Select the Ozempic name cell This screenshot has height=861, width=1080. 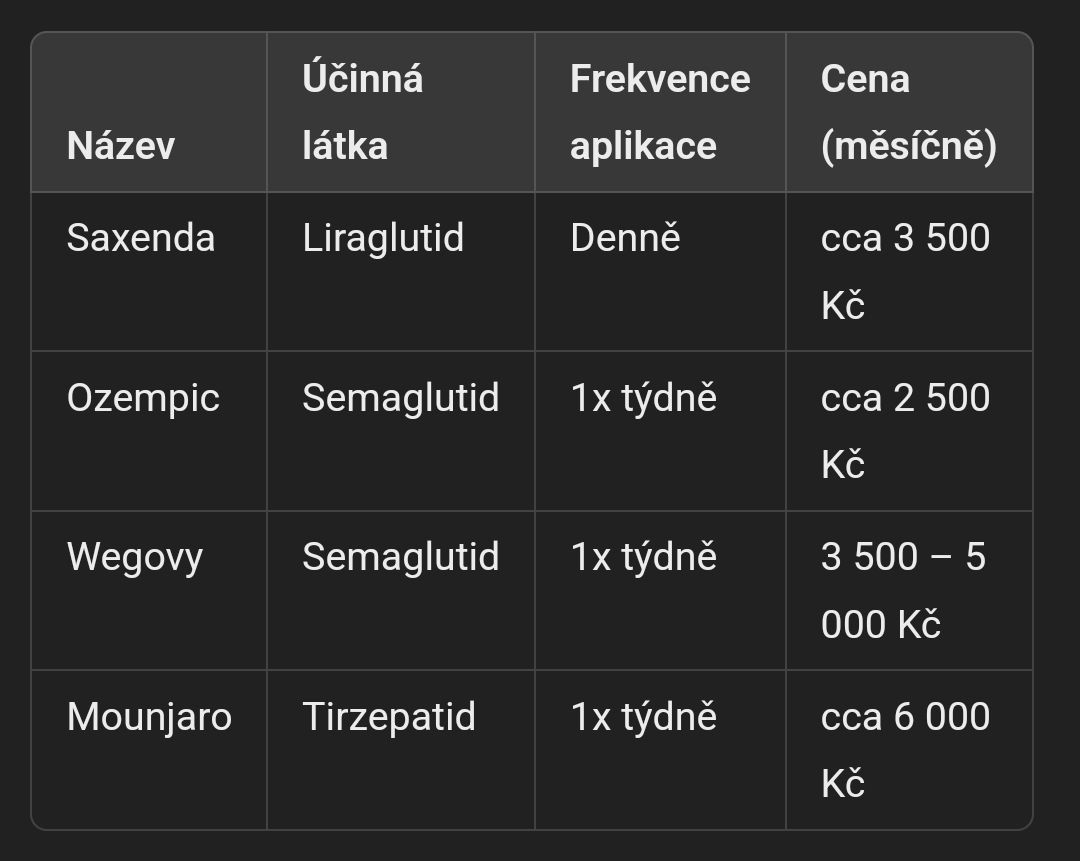point(149,431)
